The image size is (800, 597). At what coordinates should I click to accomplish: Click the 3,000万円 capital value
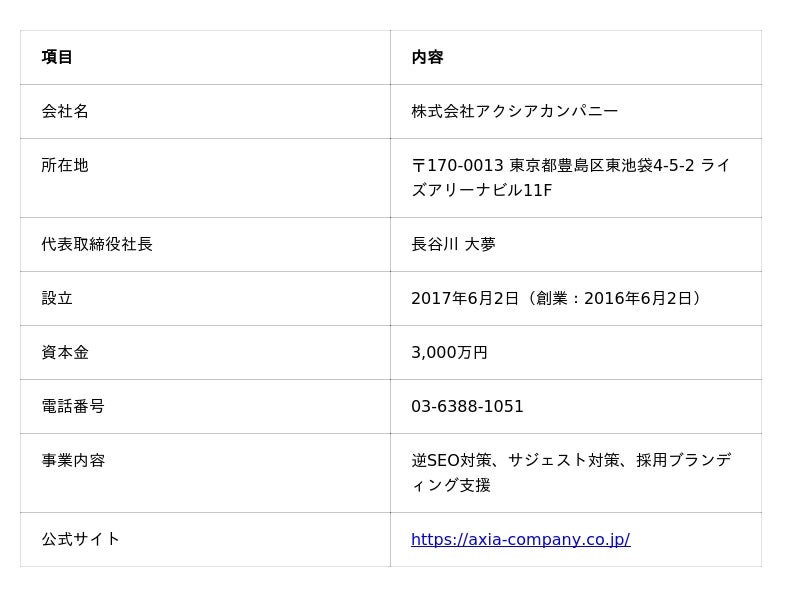pyautogui.click(x=449, y=352)
